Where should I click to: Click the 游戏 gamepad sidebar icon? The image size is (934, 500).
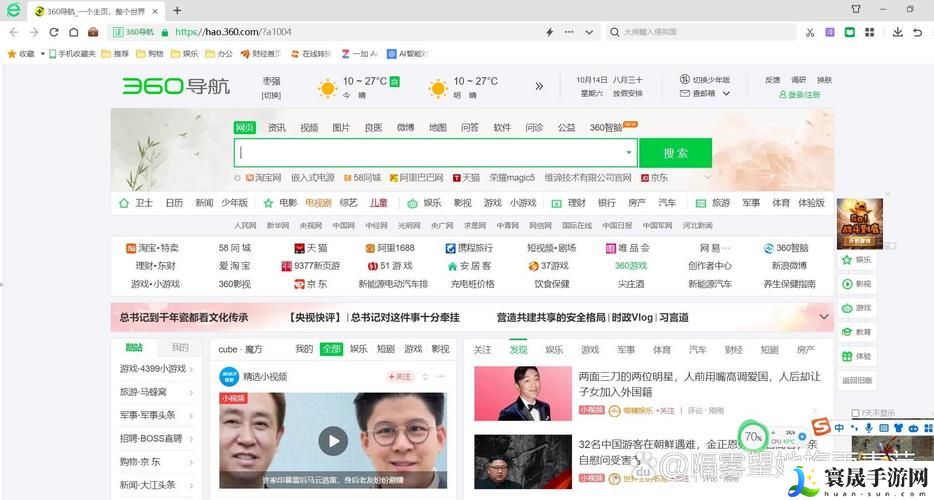(847, 308)
